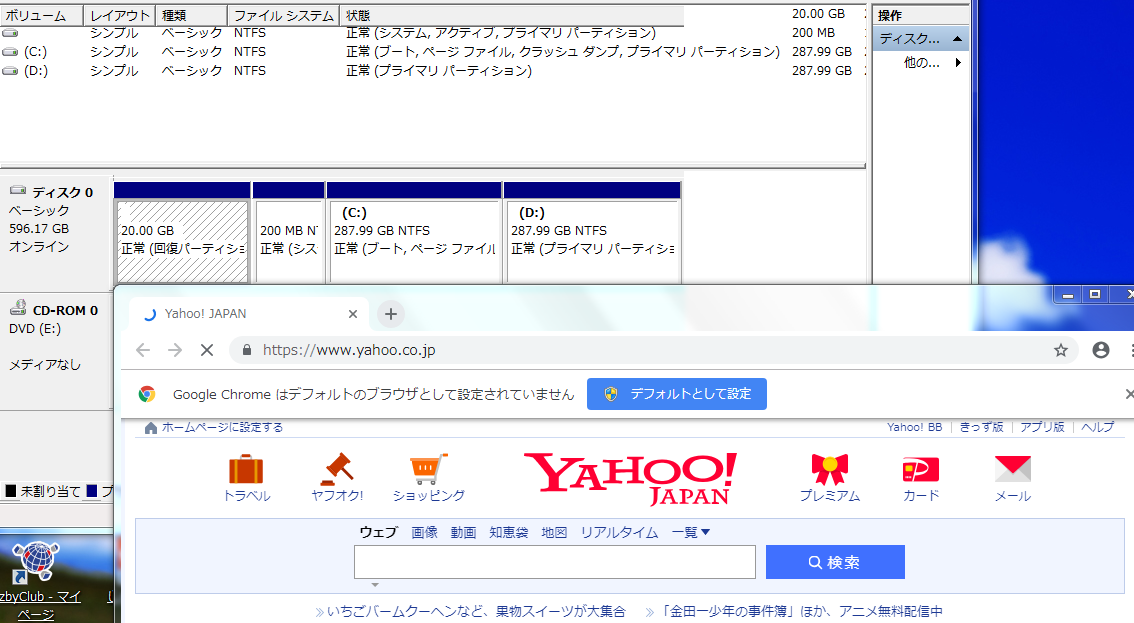
Task: Open the Chrome profile avatar icon
Action: click(x=1101, y=350)
